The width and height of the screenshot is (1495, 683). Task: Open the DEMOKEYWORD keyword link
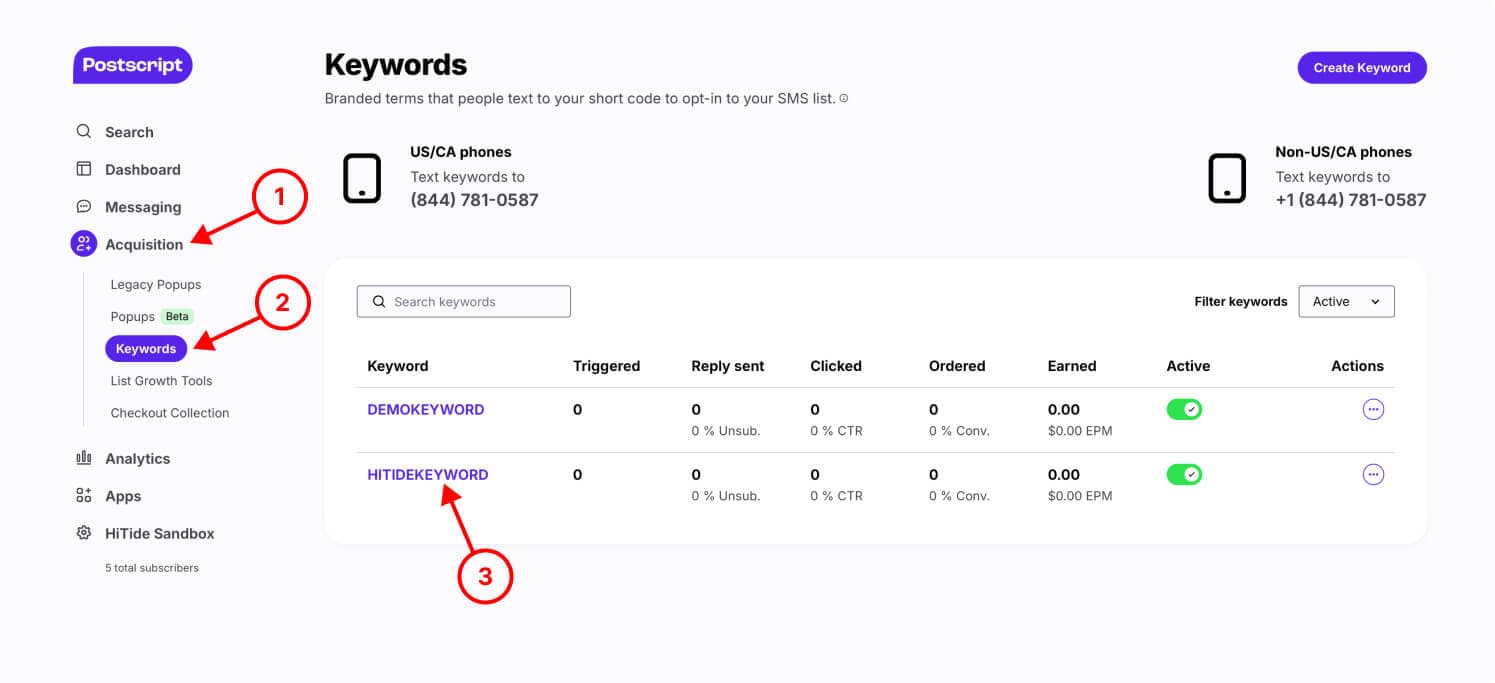click(x=426, y=410)
